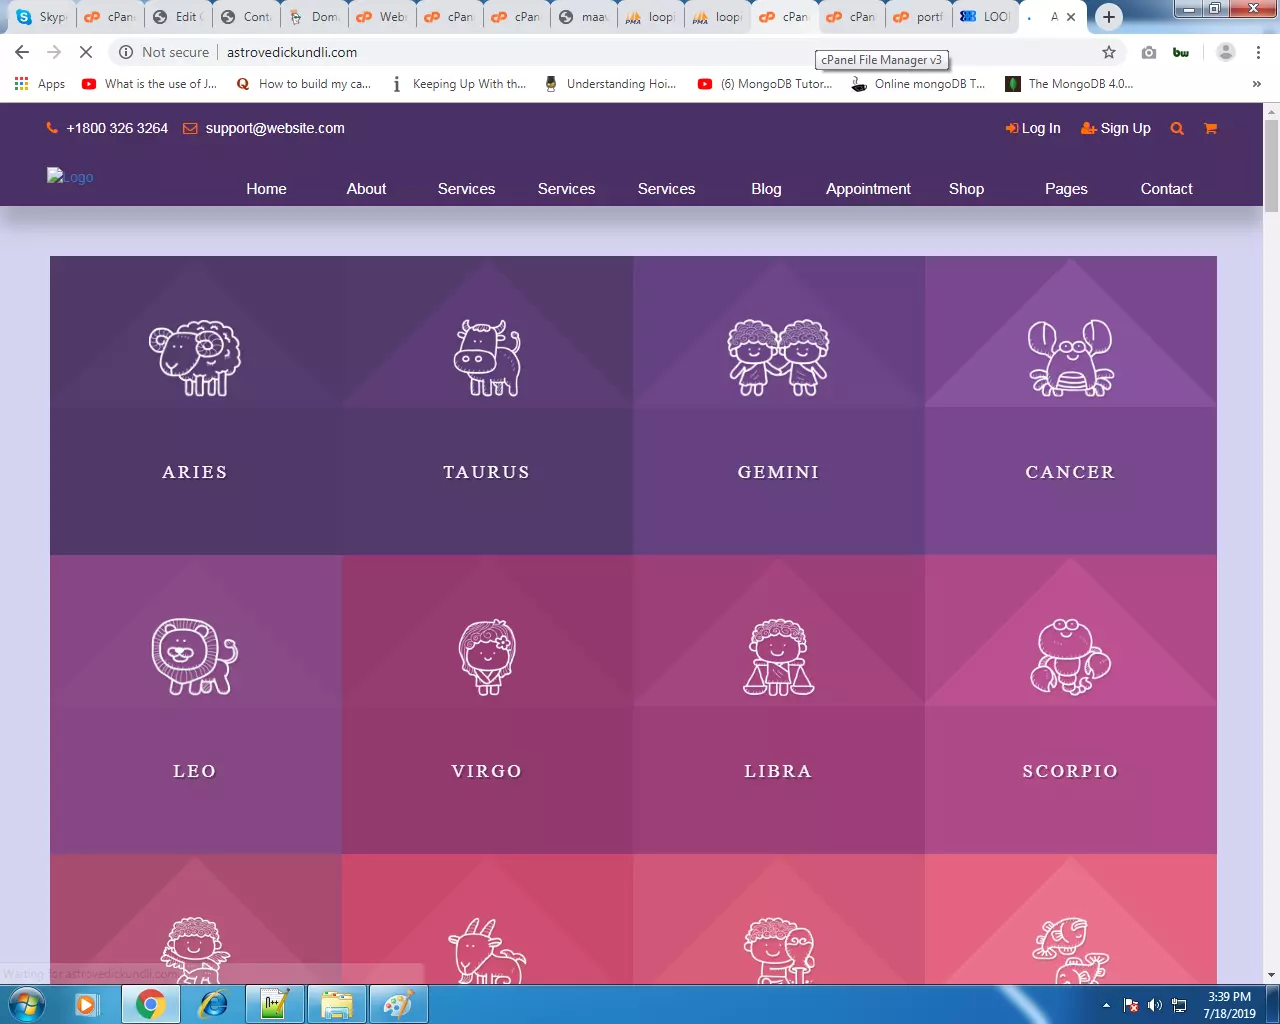Screen dimensions: 1280x1024
Task: Open the shopping cart icon
Action: (x=1210, y=128)
